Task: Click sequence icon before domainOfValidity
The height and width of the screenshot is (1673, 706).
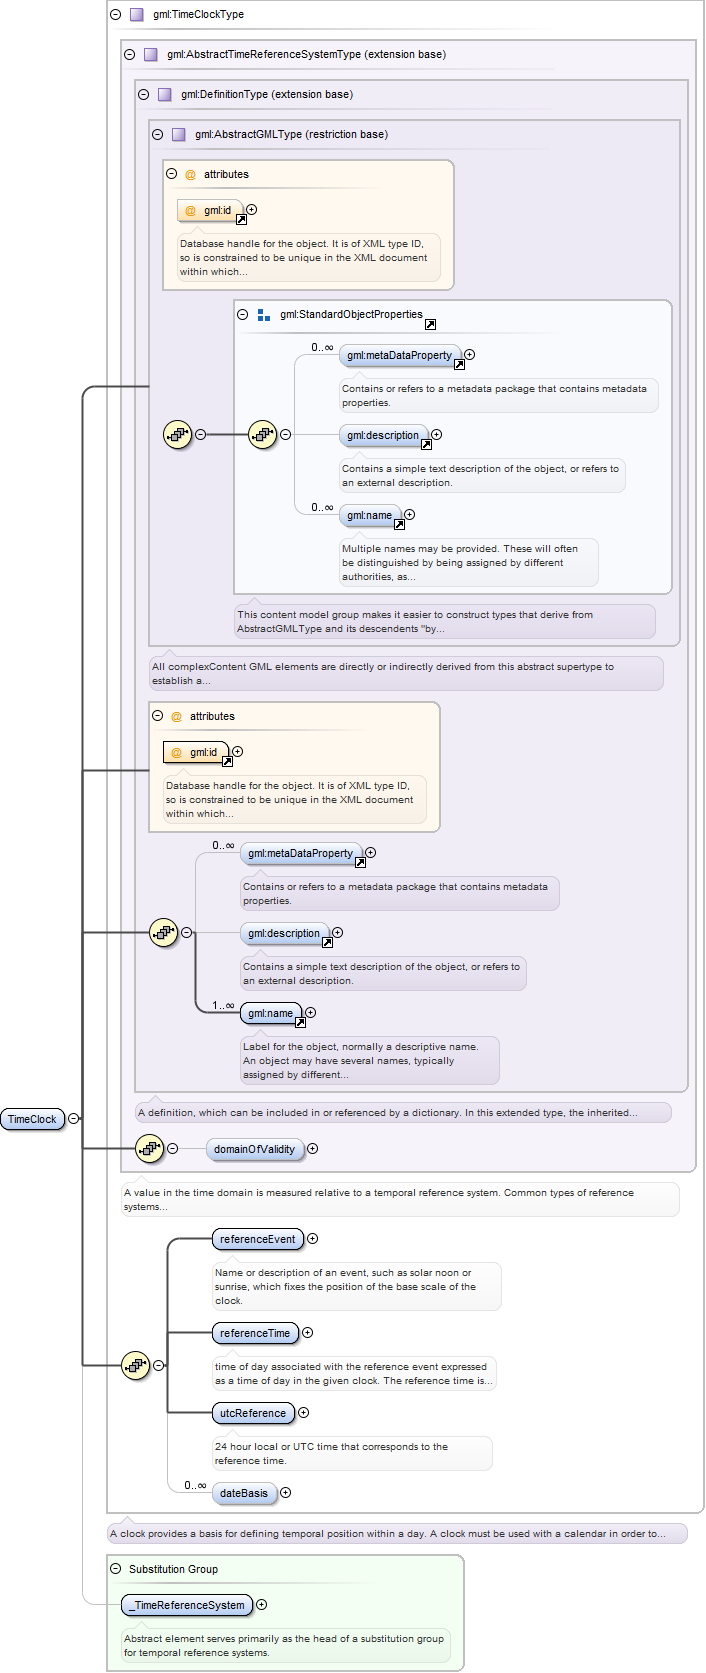Action: click(x=150, y=1149)
